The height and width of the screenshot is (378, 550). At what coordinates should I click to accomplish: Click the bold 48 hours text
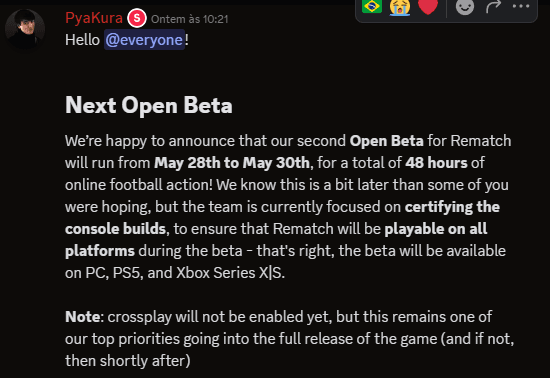pos(436,163)
